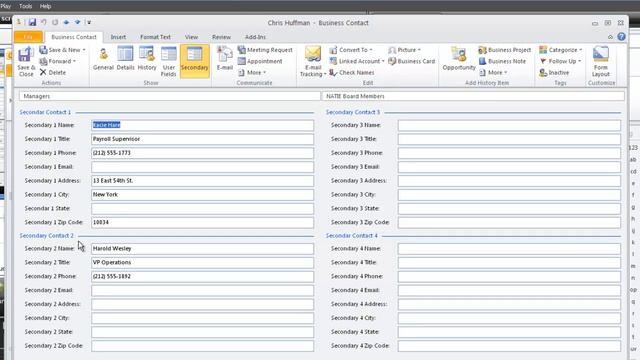Click the Secondary 1 City field
The width and height of the screenshot is (640, 360).
(x=202, y=194)
